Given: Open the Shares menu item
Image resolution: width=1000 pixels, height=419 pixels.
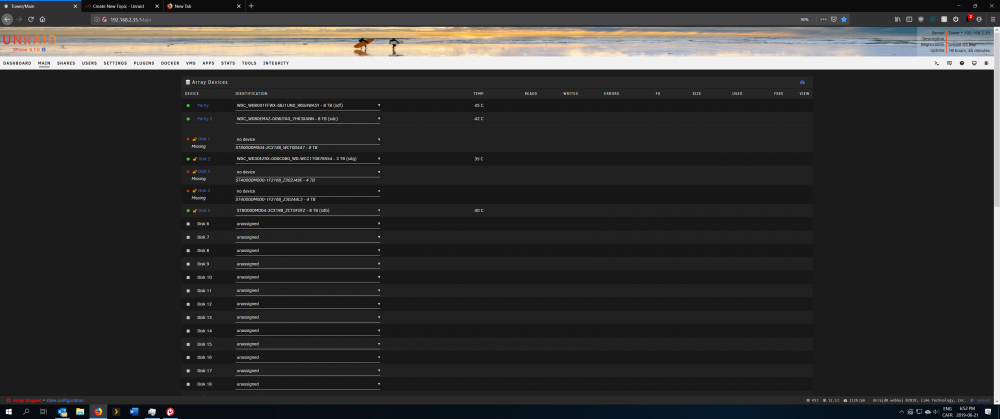Looking at the screenshot, I should [x=66, y=63].
